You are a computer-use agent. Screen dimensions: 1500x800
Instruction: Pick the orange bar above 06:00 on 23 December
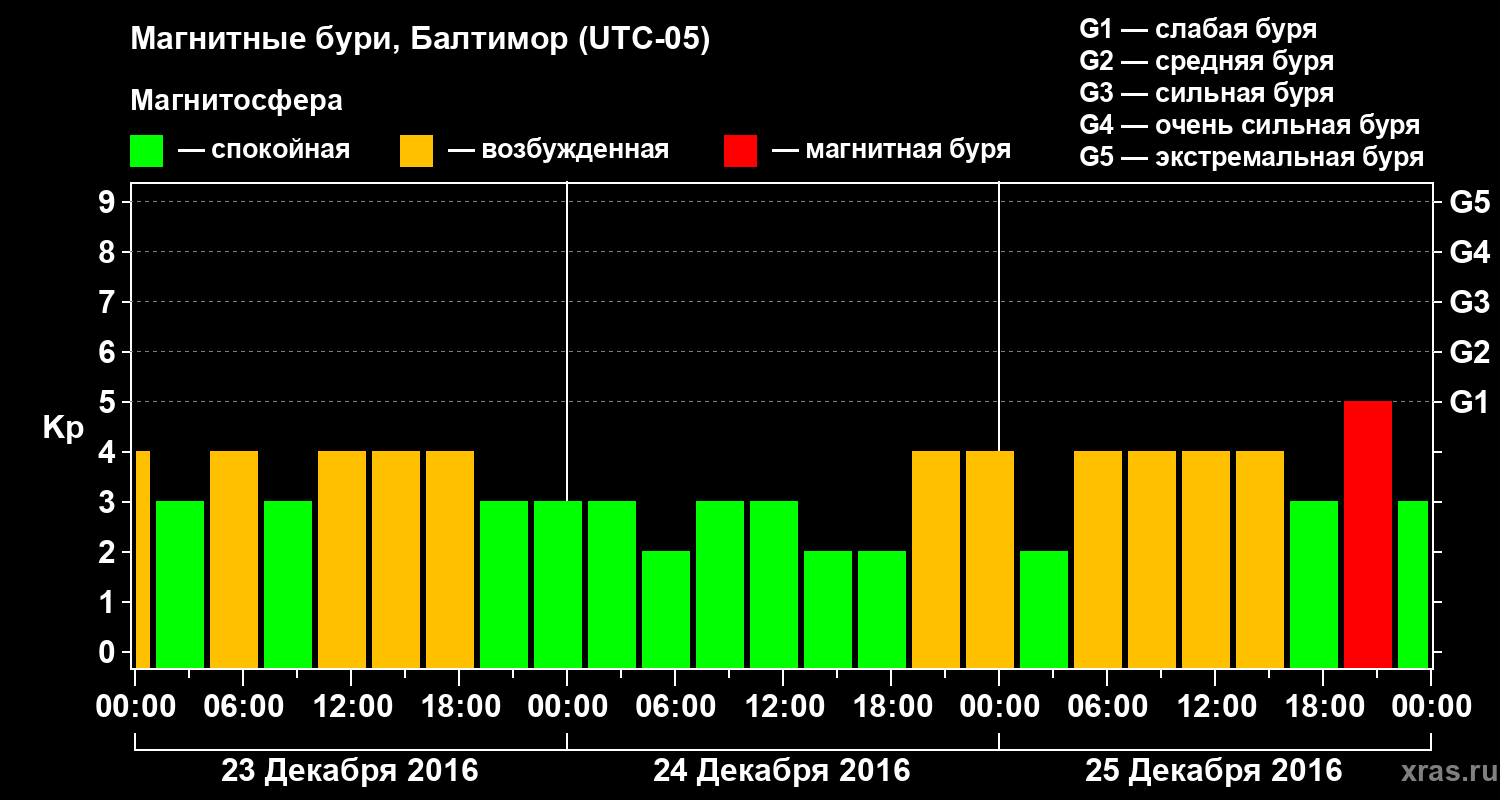[234, 559]
